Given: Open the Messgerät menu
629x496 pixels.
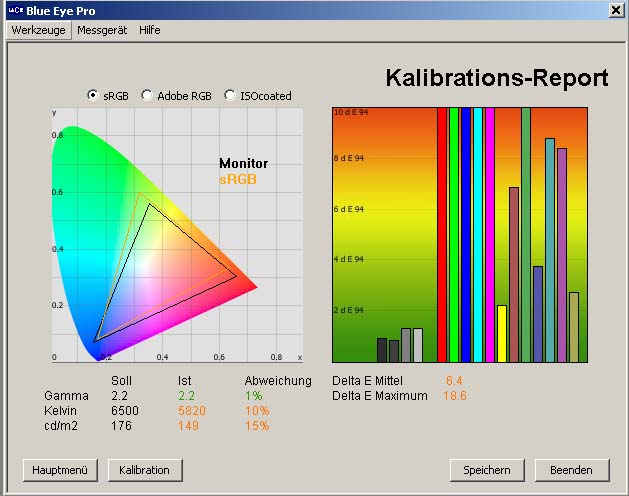Looking at the screenshot, I should 102,30.
